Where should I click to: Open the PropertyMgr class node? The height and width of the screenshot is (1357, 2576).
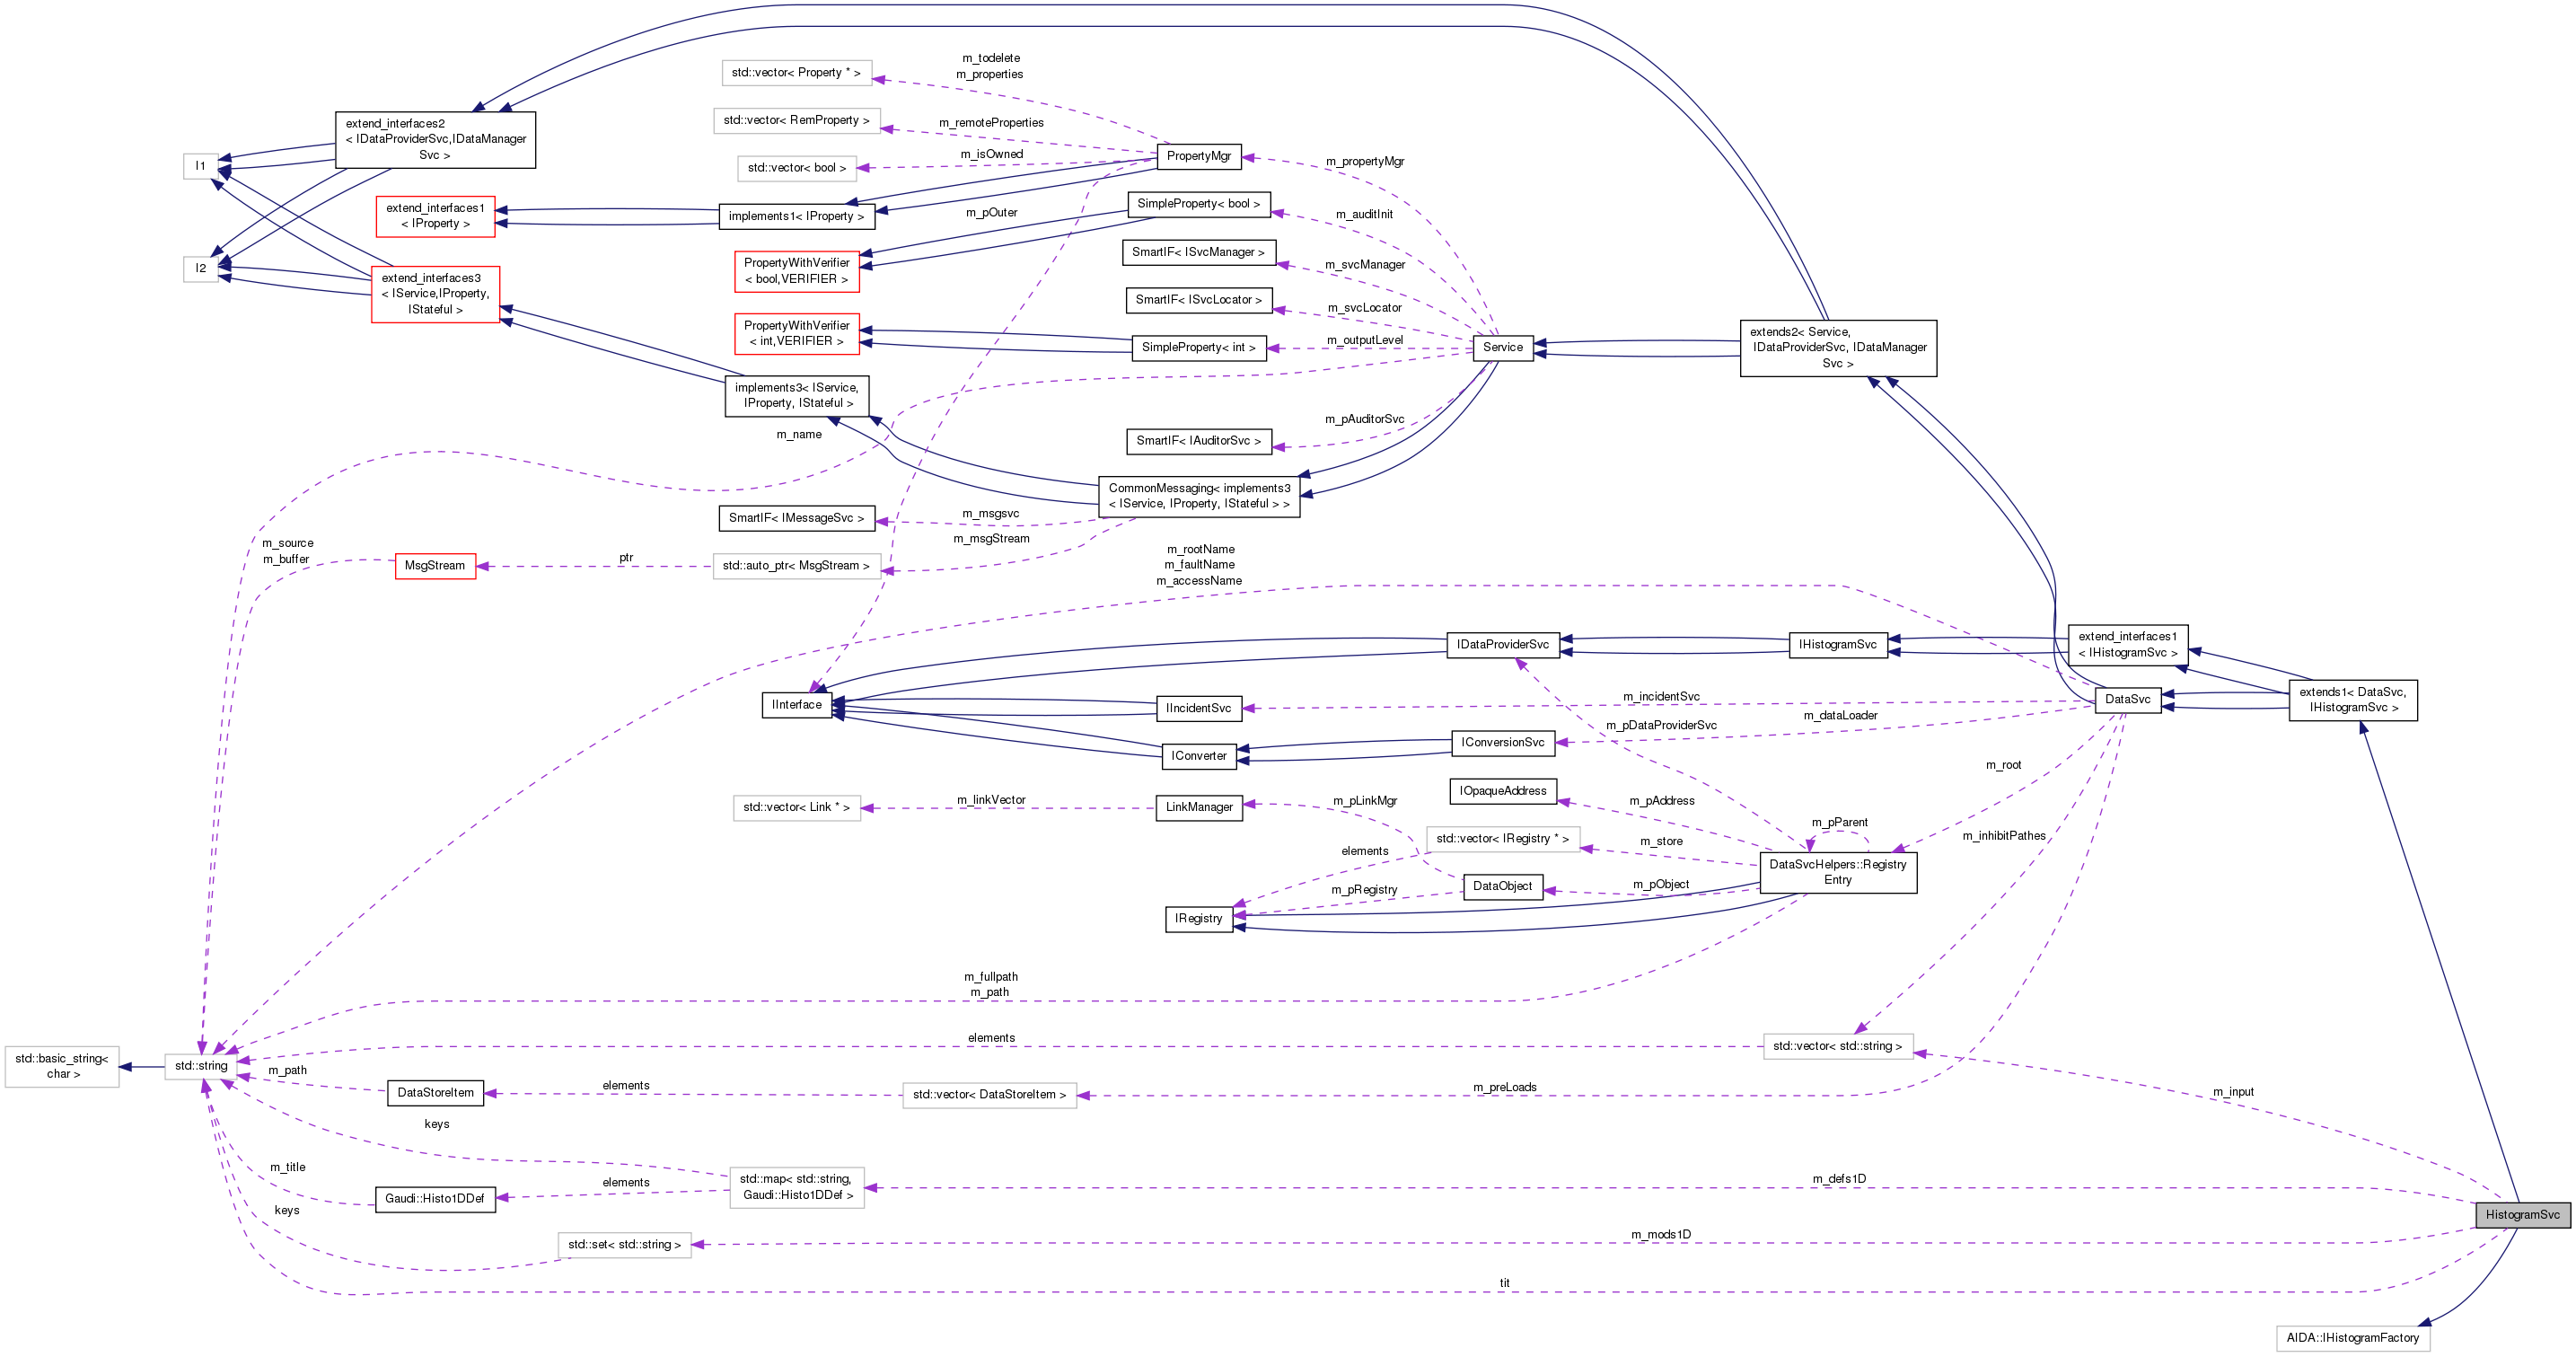click(1199, 156)
